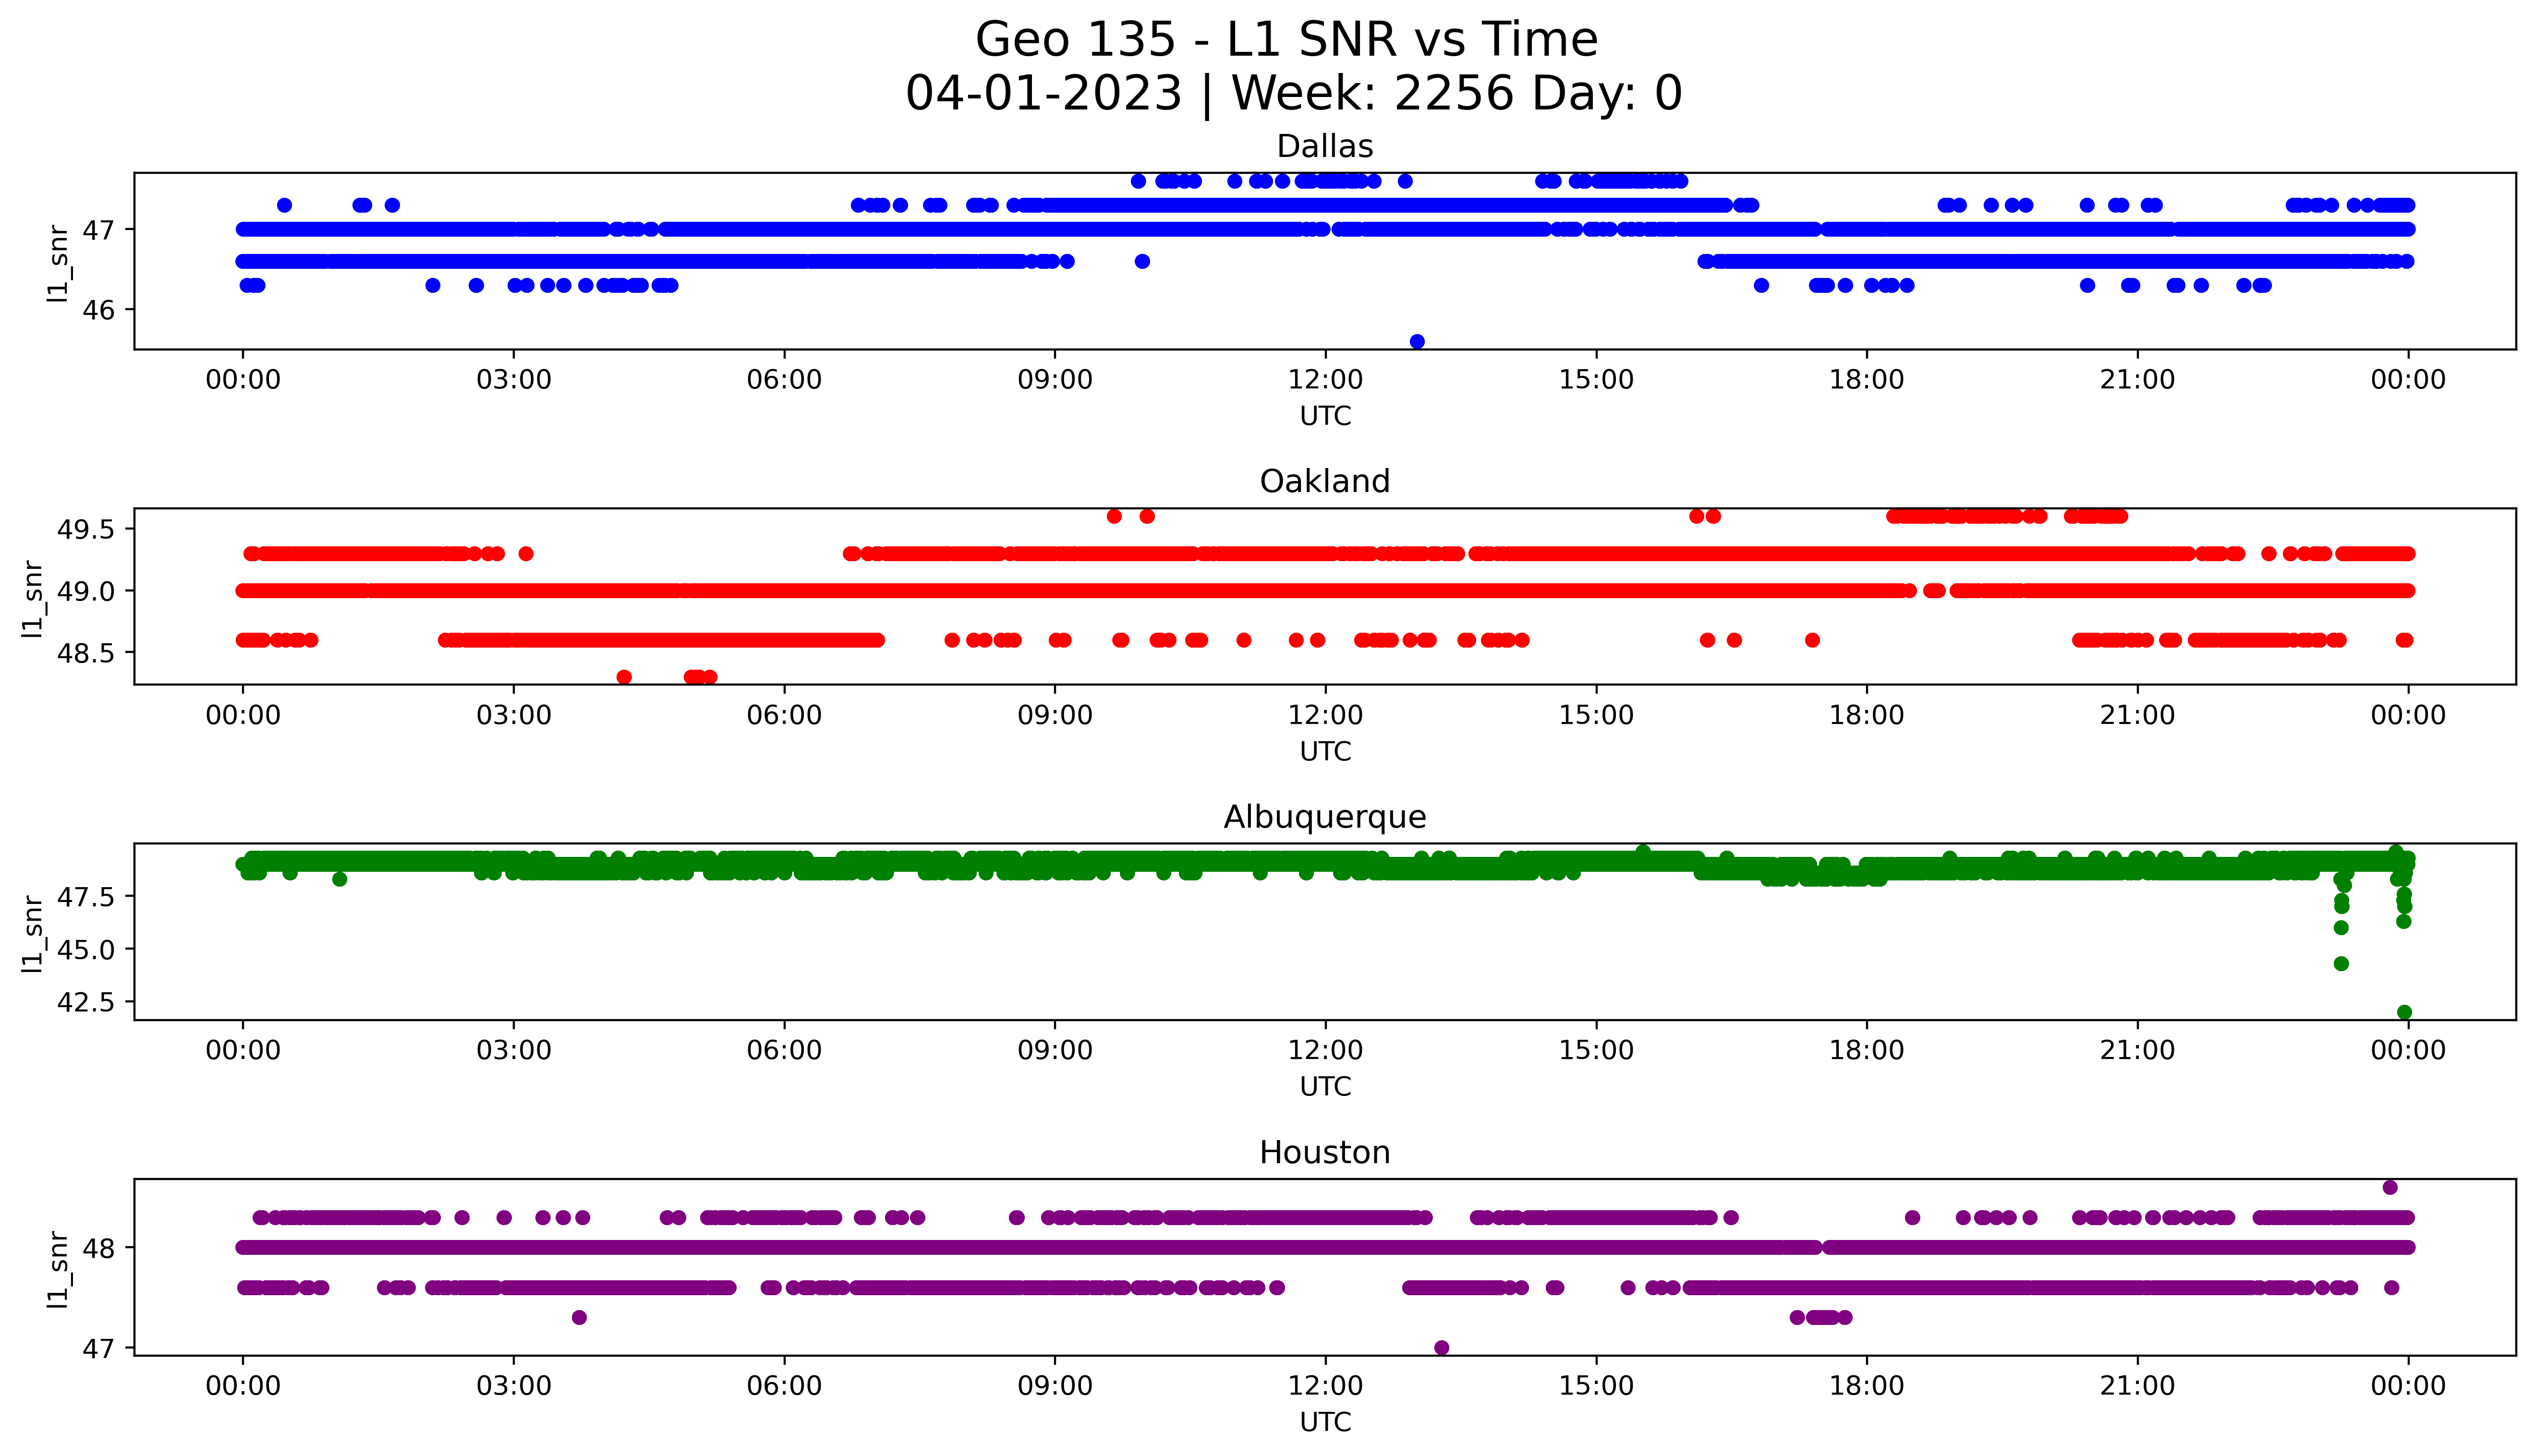Click the 18:00 tick label on Oakland plot
Viewport: 2535px width, 1456px height.
(1867, 715)
